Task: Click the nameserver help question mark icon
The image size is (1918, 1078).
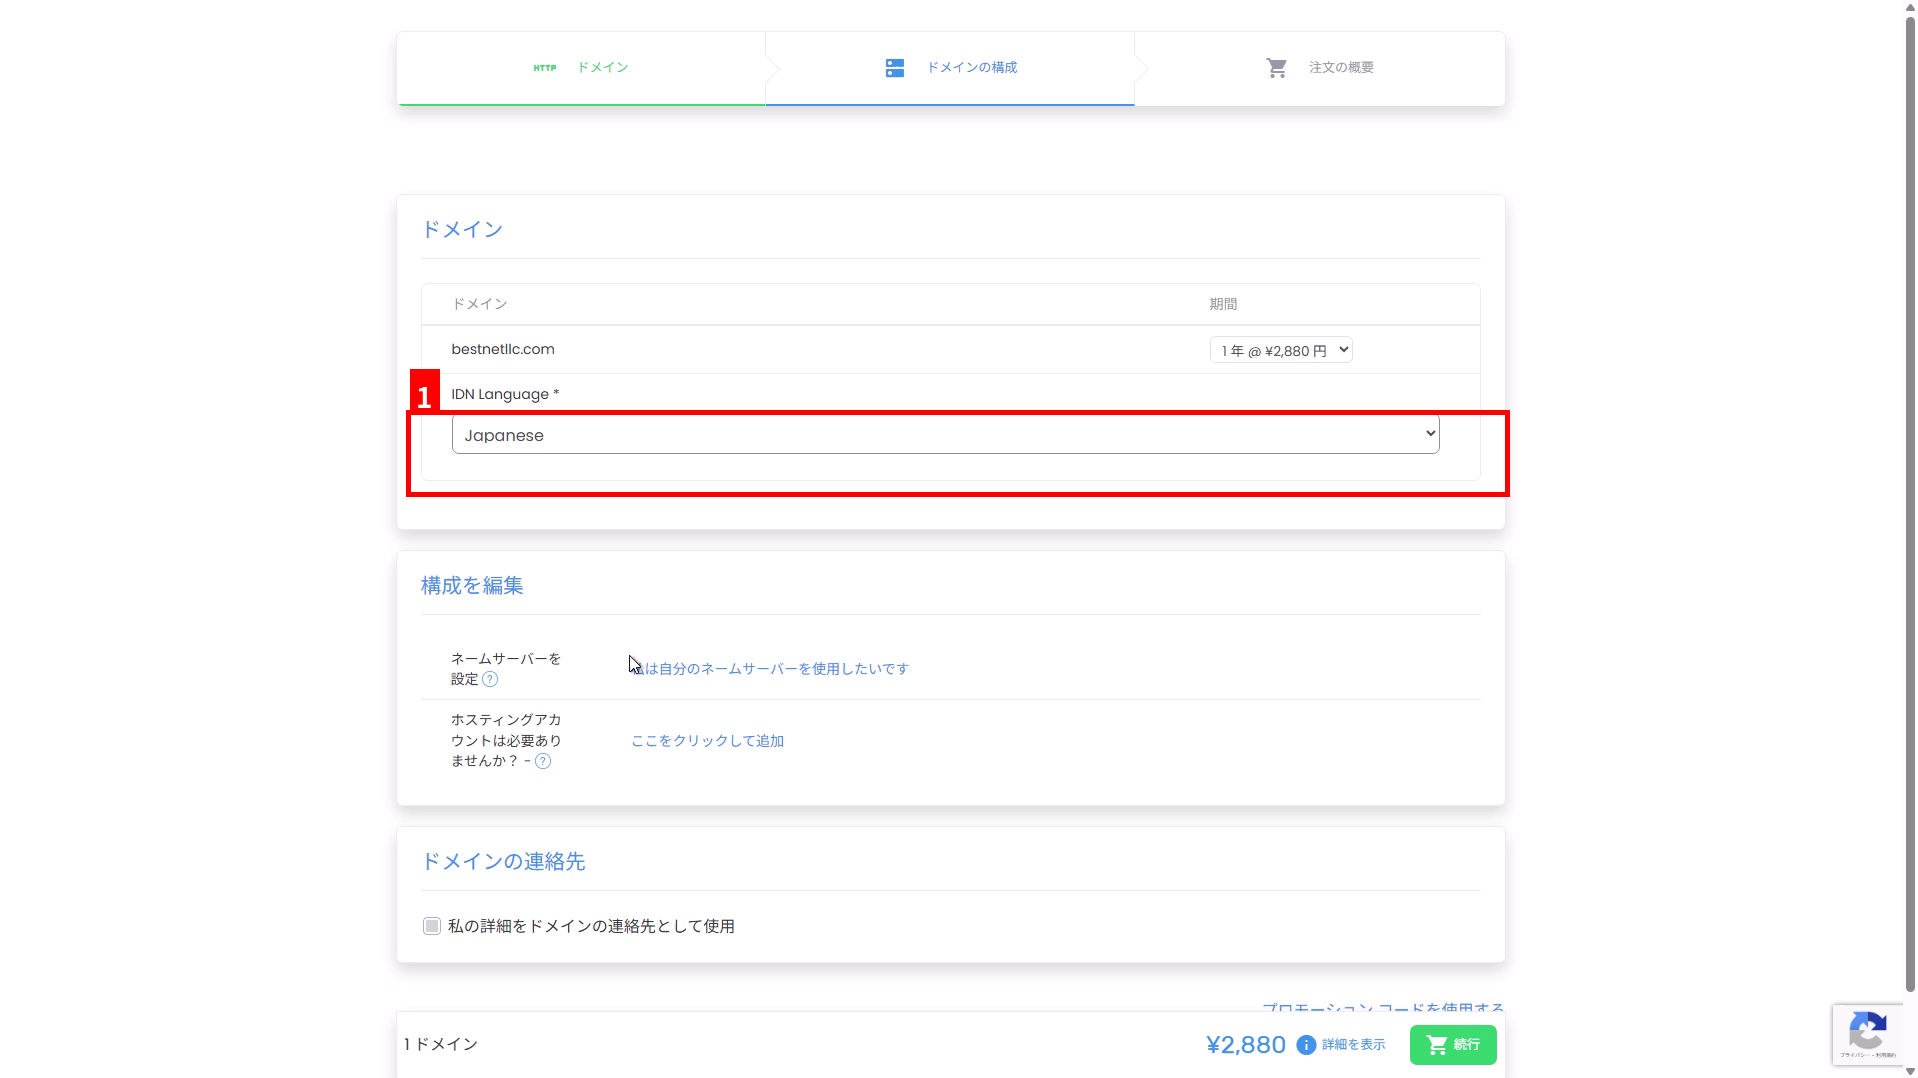Action: click(490, 680)
